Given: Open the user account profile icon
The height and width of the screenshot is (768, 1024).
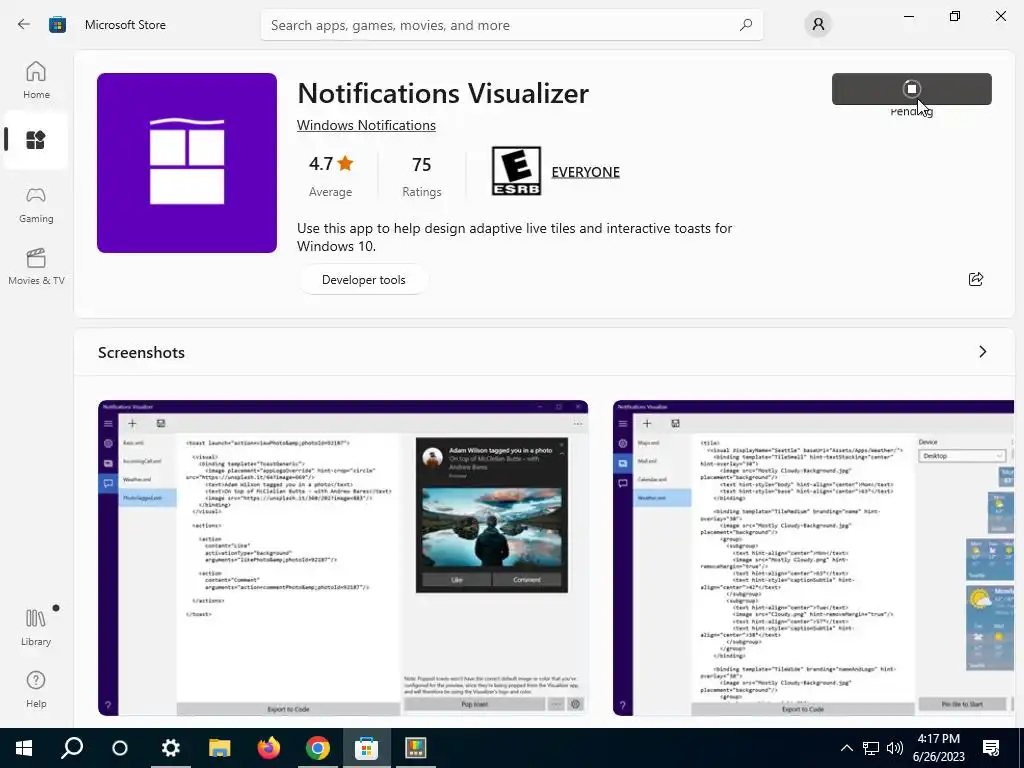Looking at the screenshot, I should click(x=818, y=25).
